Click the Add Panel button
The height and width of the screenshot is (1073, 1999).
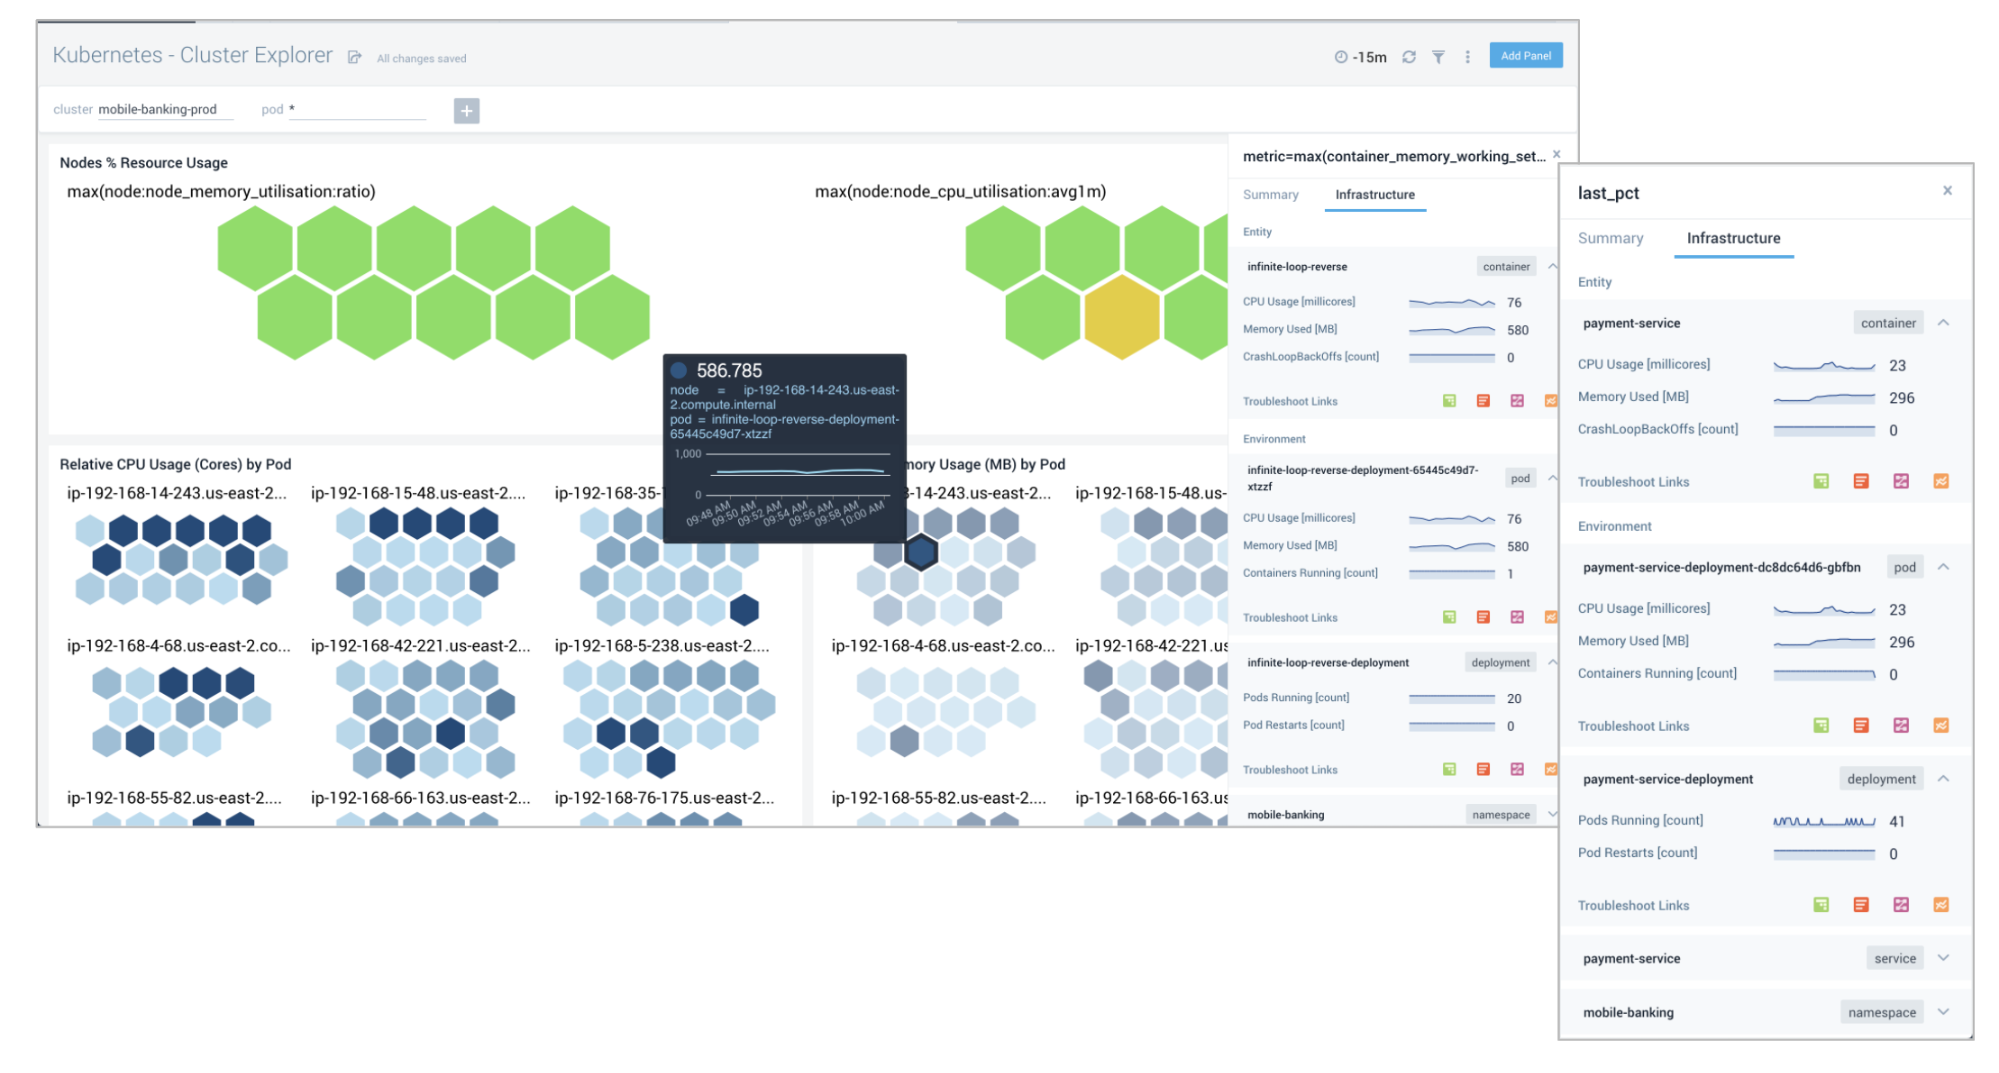(1525, 56)
